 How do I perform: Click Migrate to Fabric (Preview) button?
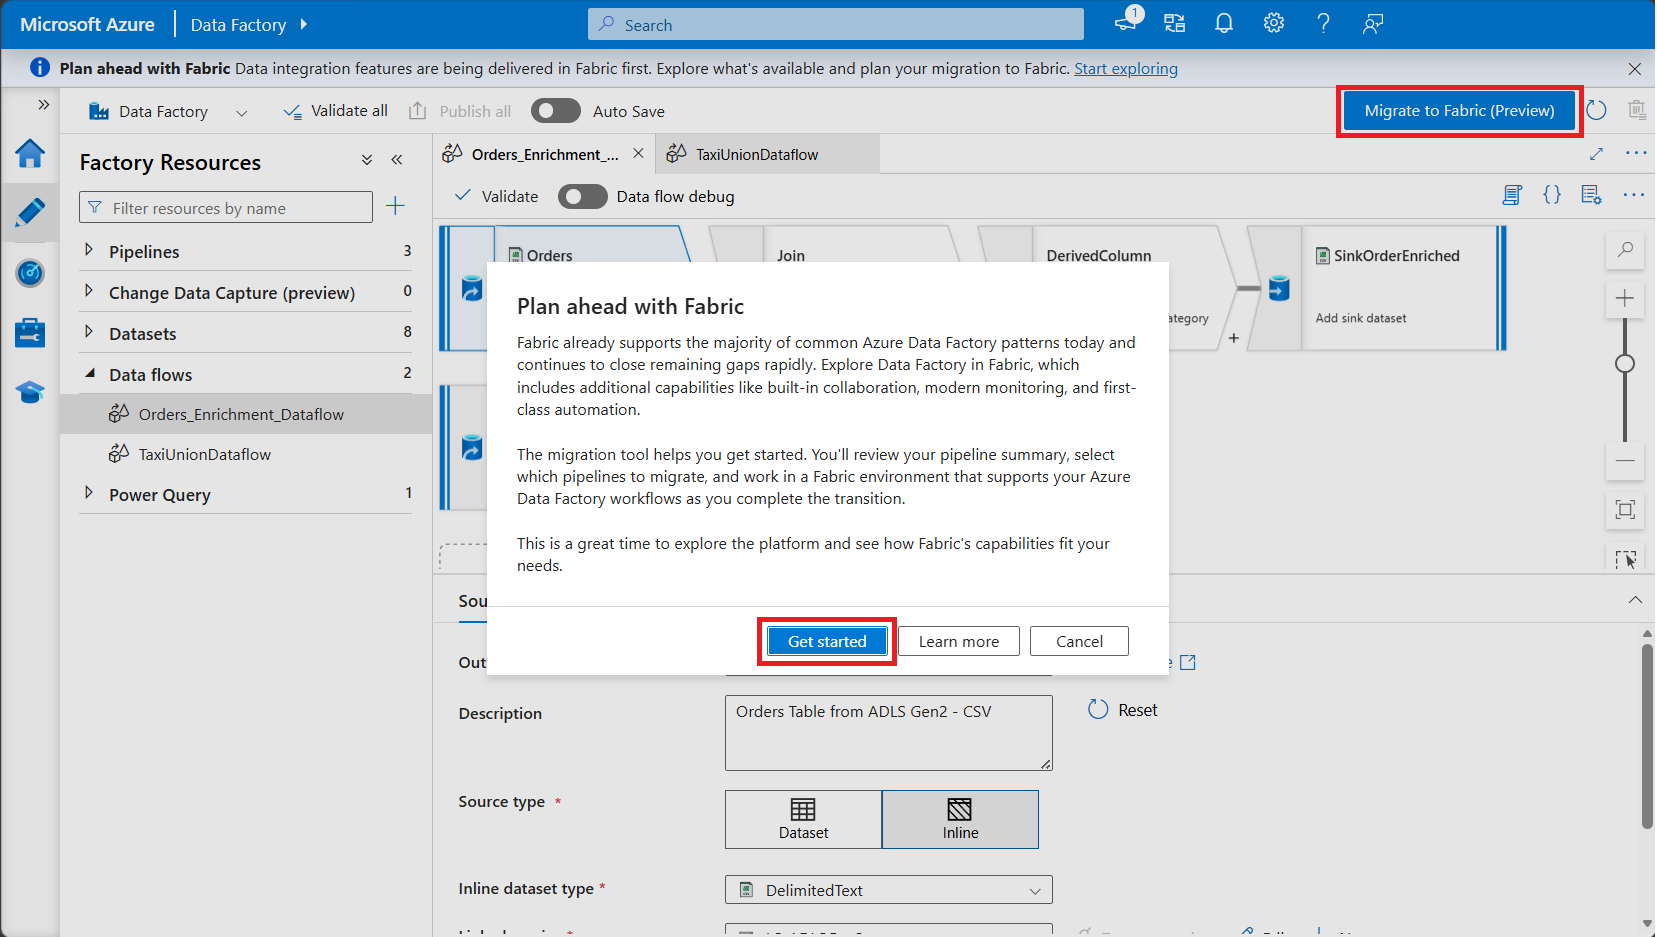pyautogui.click(x=1459, y=111)
